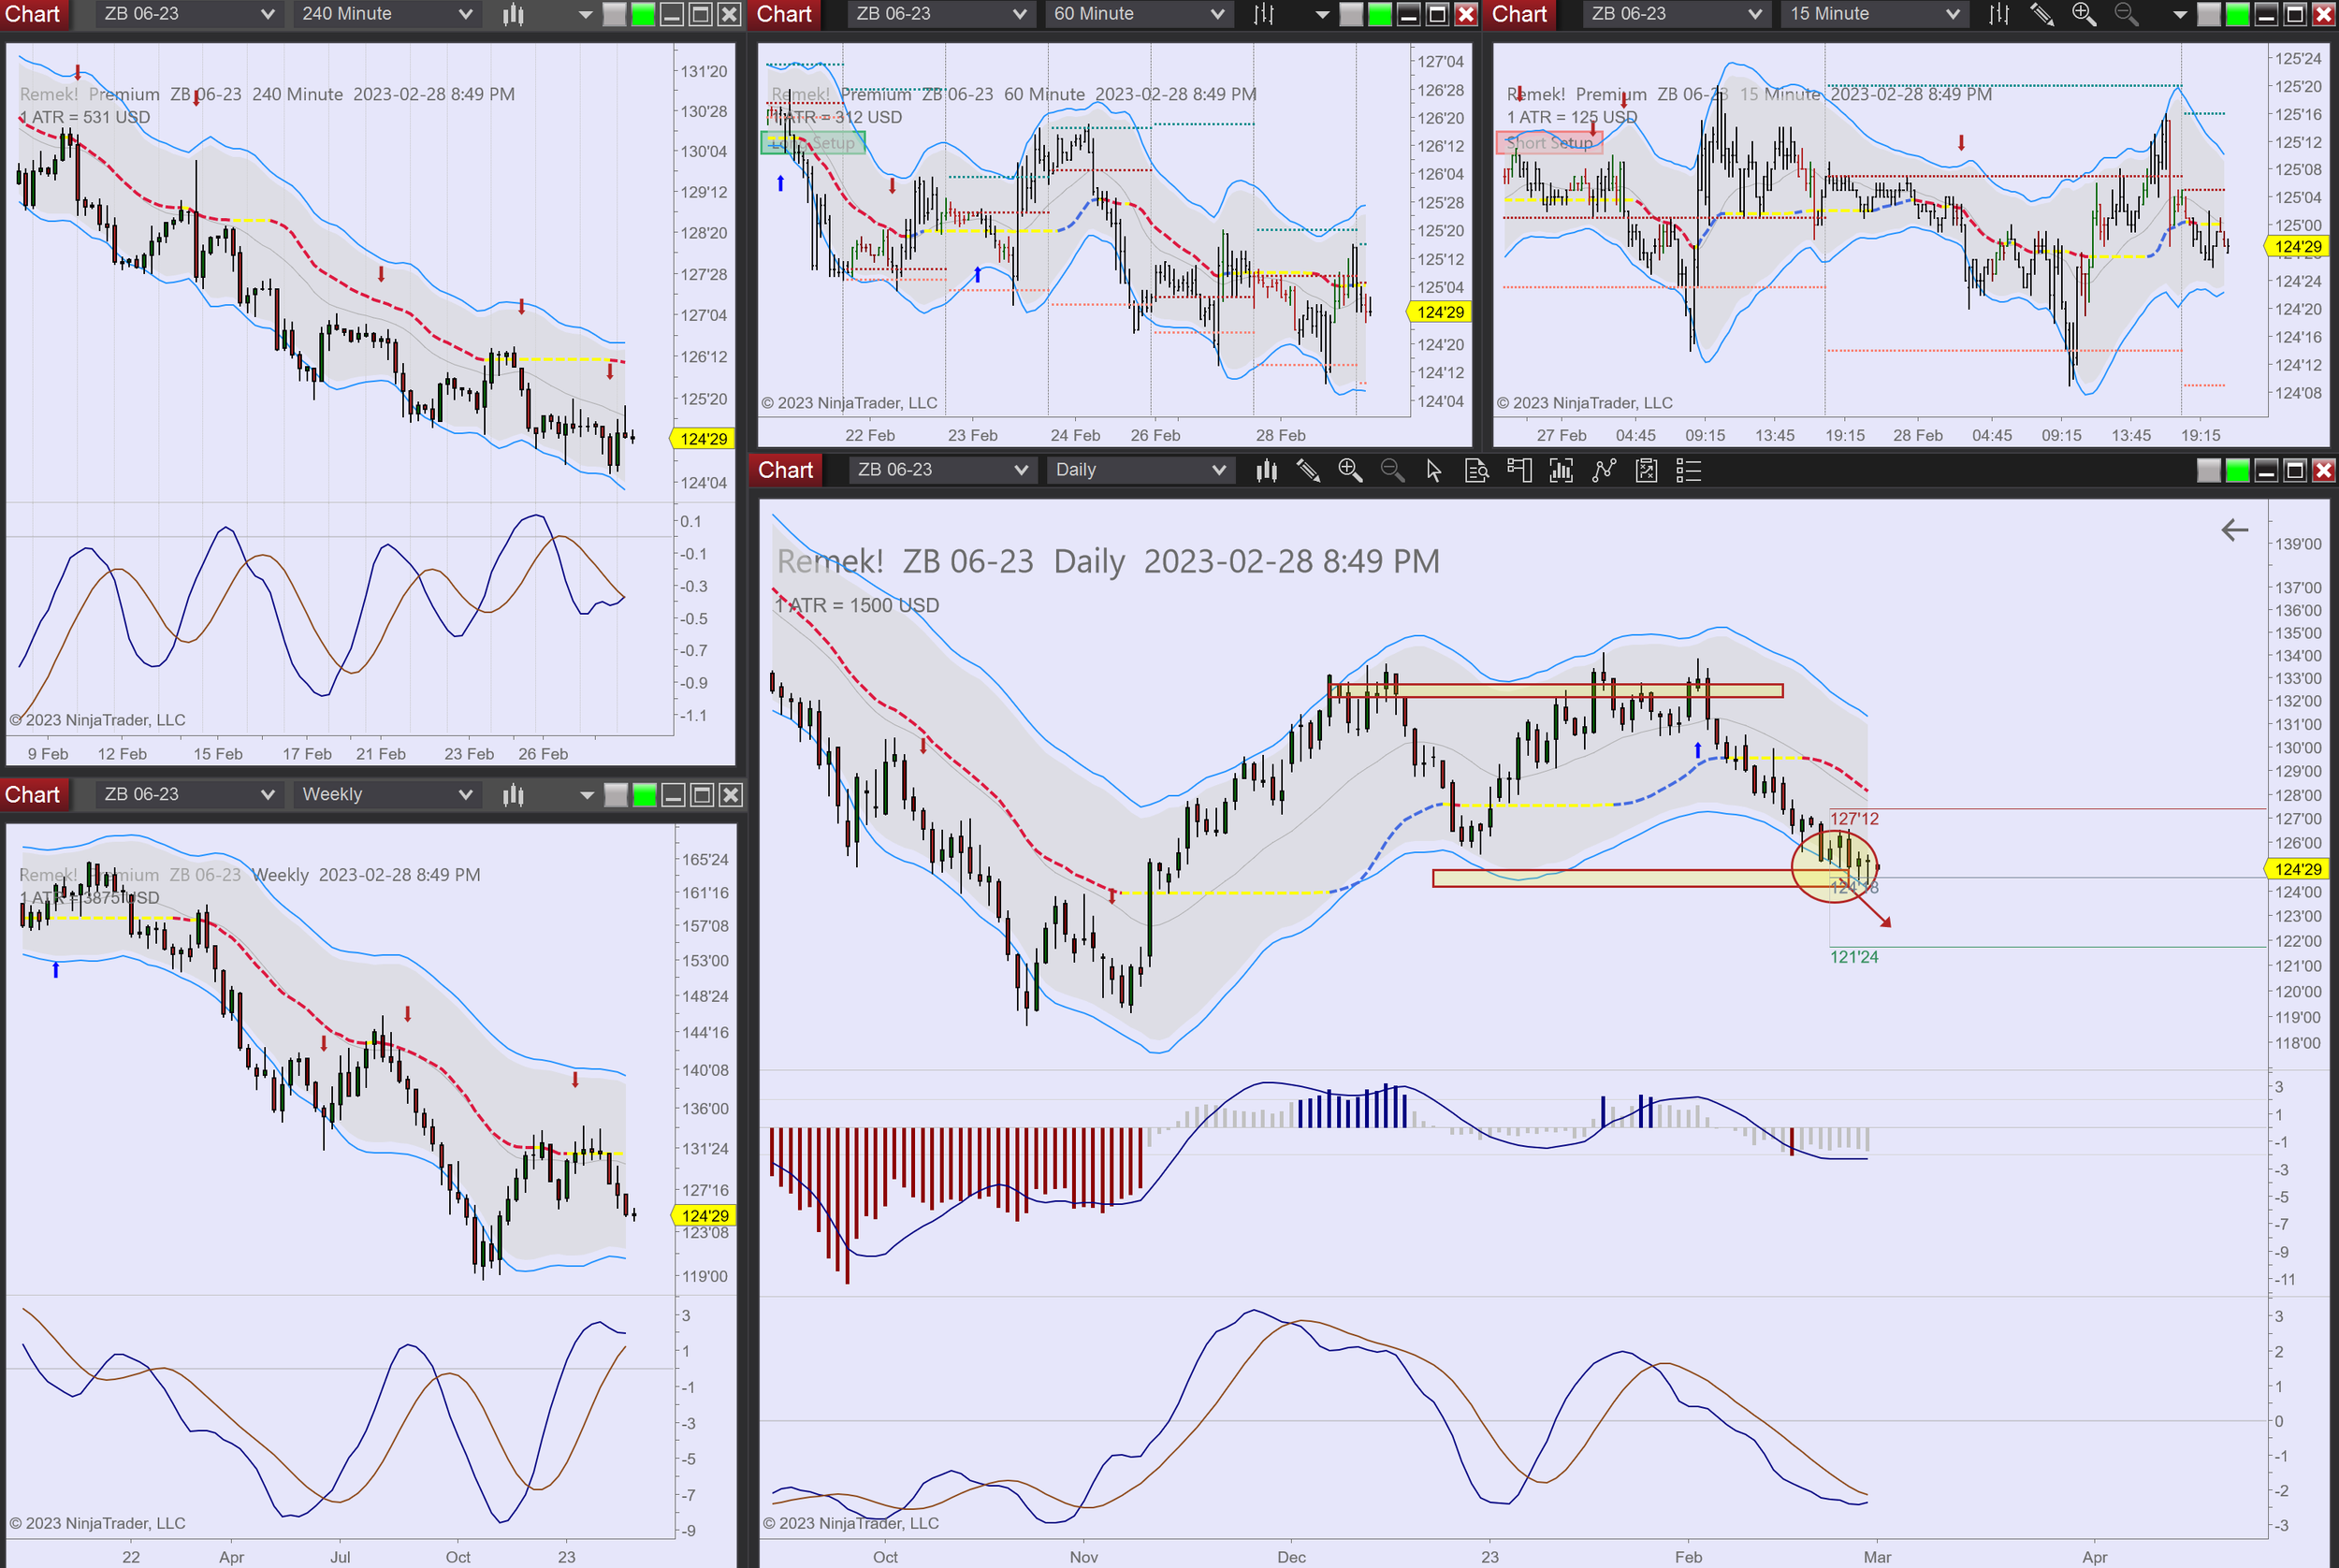The height and width of the screenshot is (1568, 2339).
Task: Toggle green link button on 15 Minute chart
Action: tap(2237, 14)
